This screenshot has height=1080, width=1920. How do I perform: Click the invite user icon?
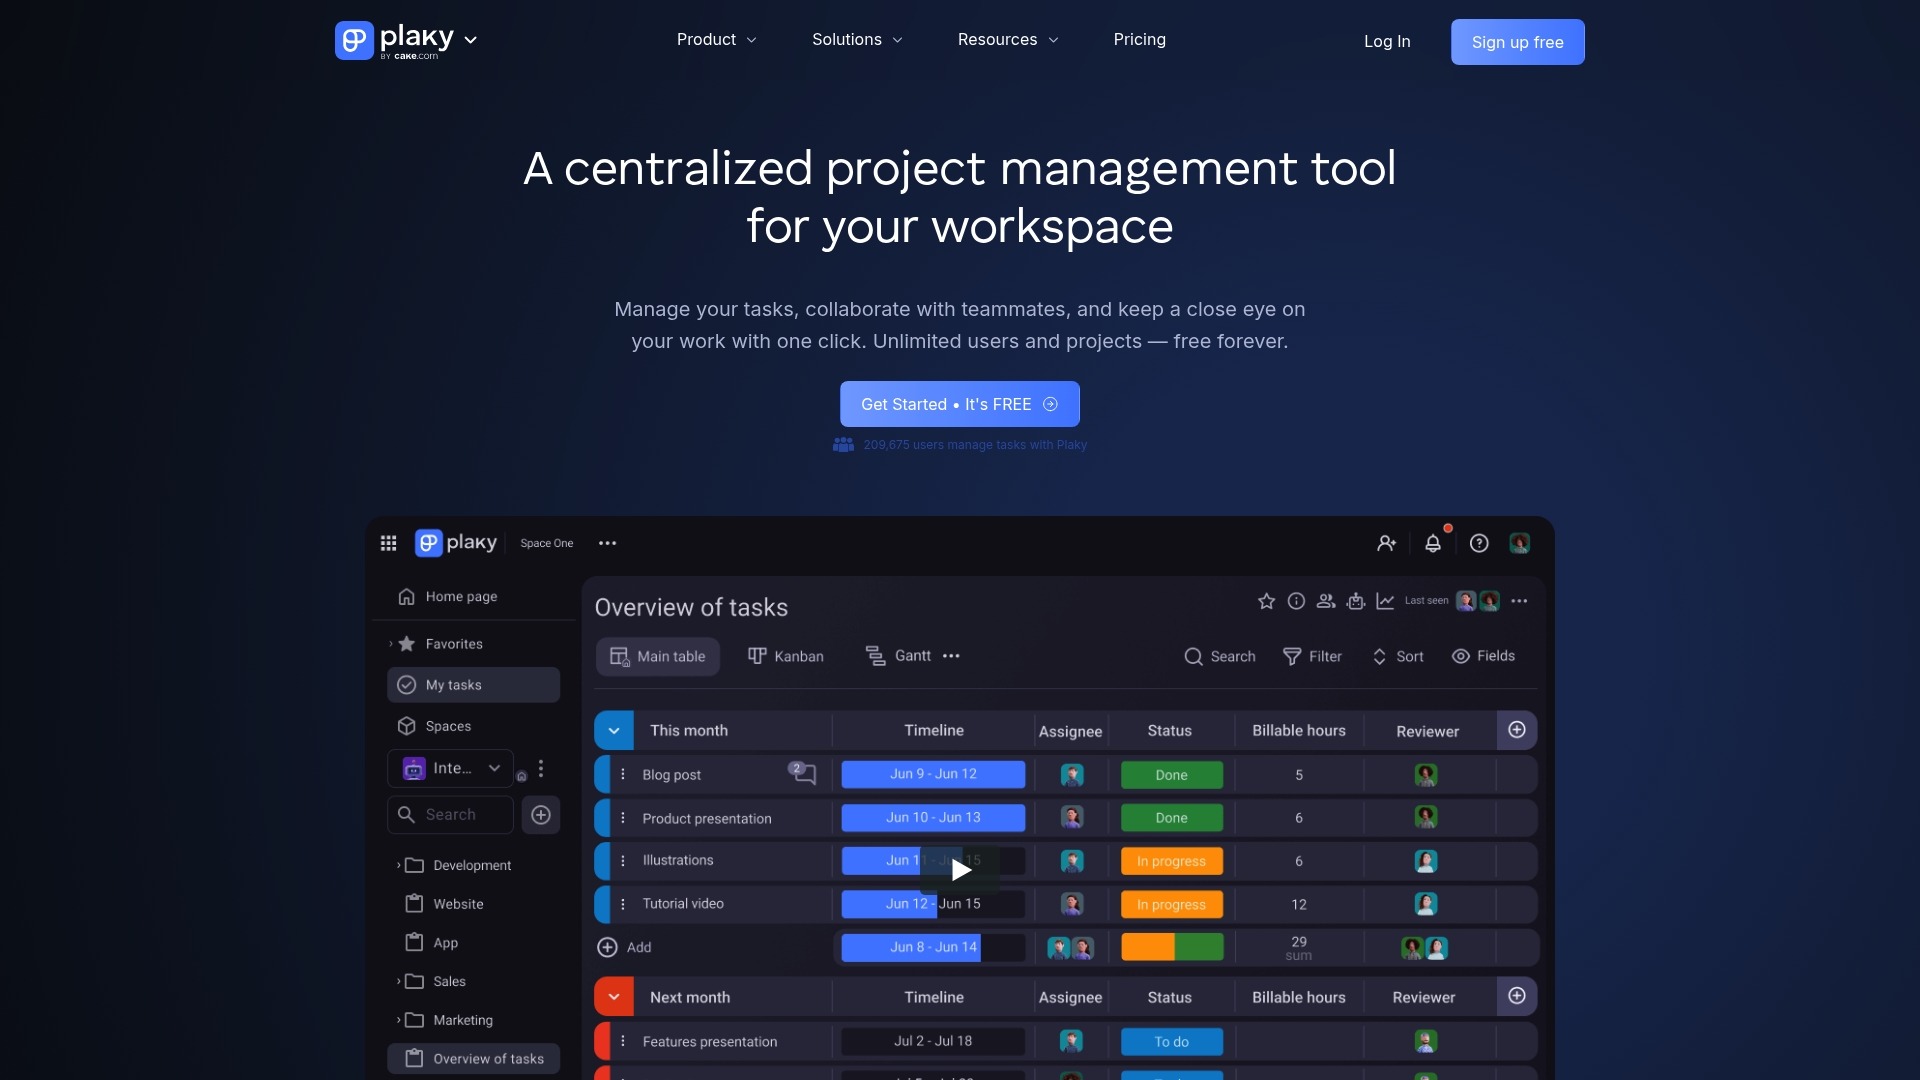pyautogui.click(x=1386, y=543)
